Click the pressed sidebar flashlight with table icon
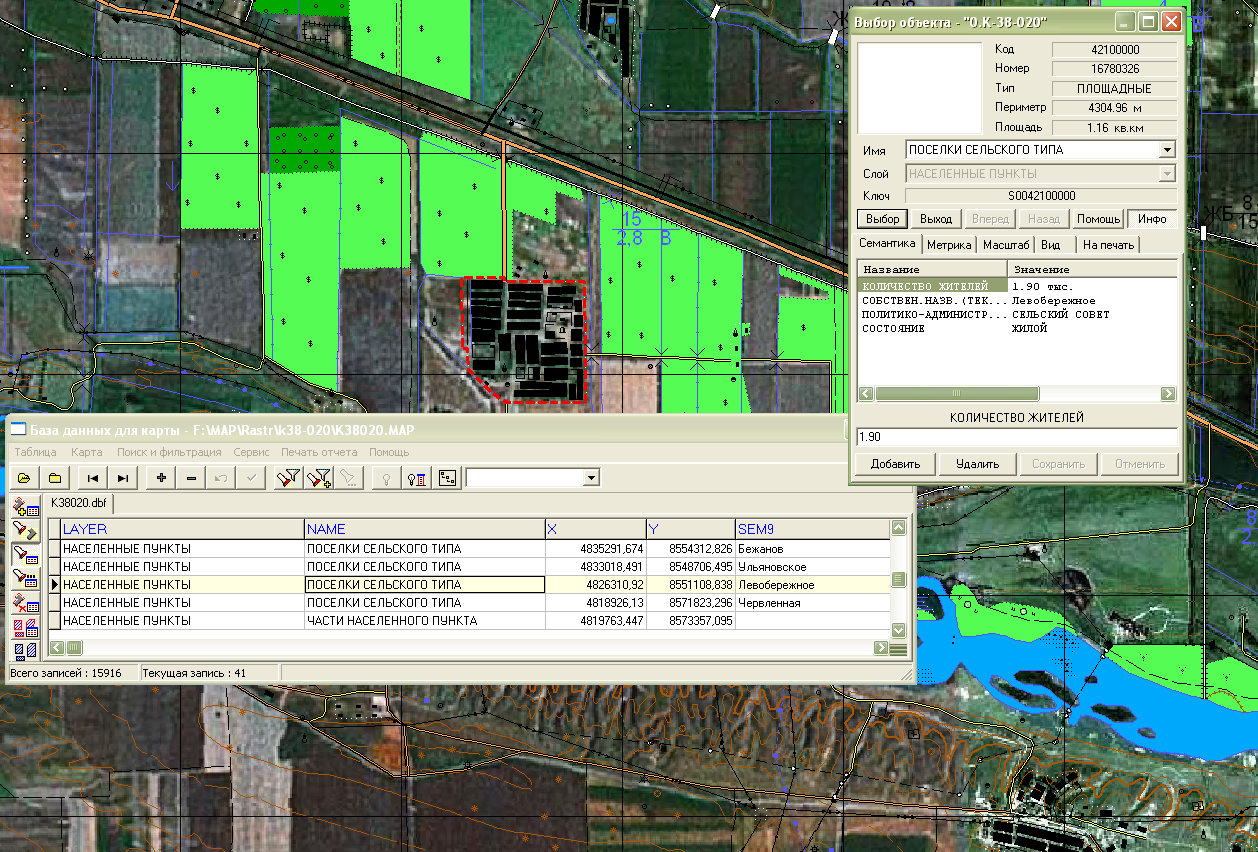 25,554
